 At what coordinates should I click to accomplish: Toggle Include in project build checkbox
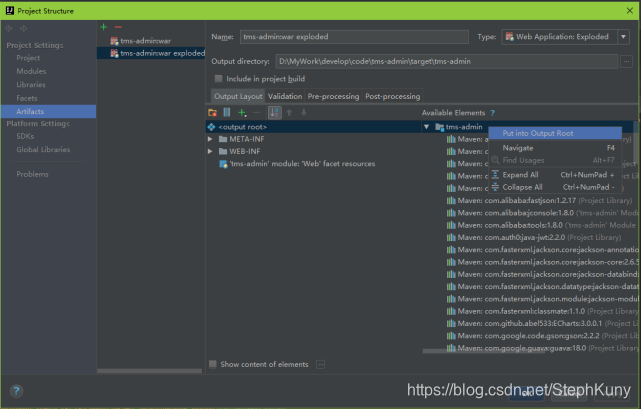click(x=219, y=79)
